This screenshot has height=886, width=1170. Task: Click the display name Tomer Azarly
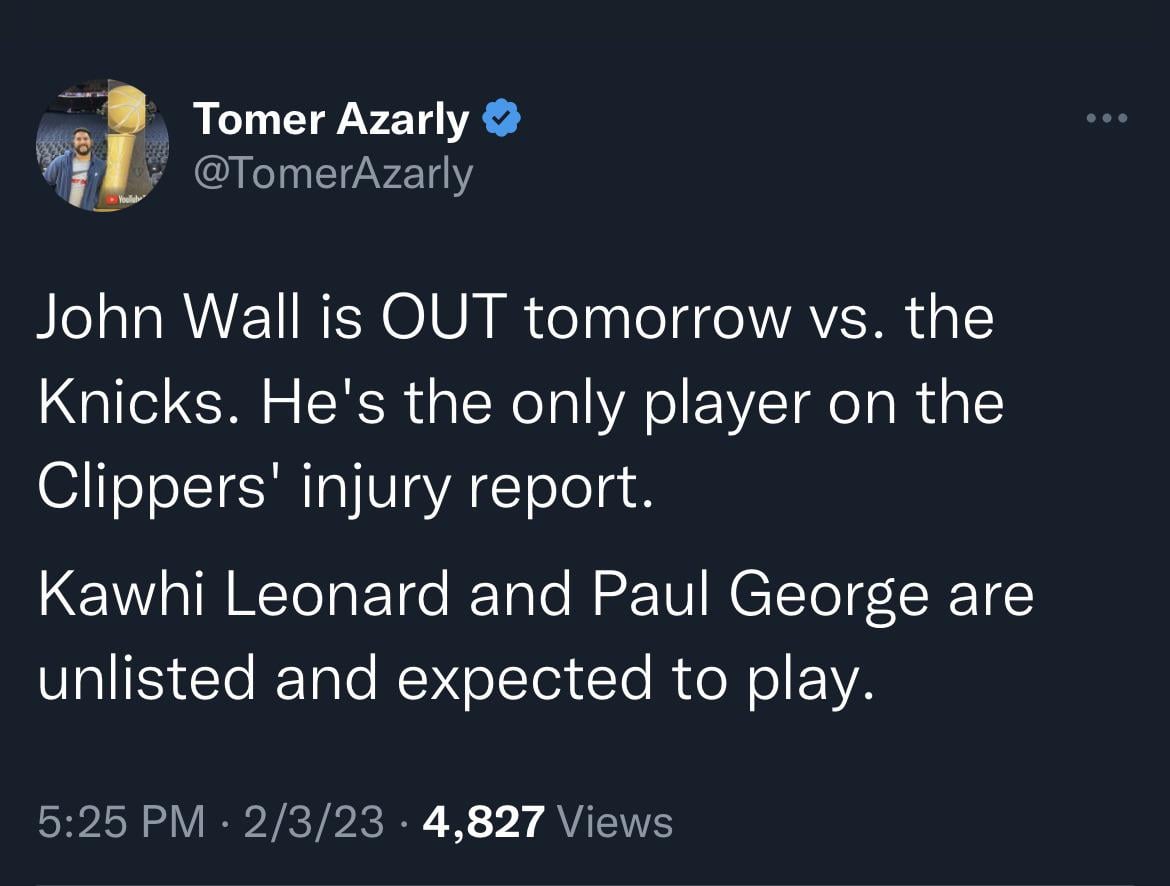point(330,120)
